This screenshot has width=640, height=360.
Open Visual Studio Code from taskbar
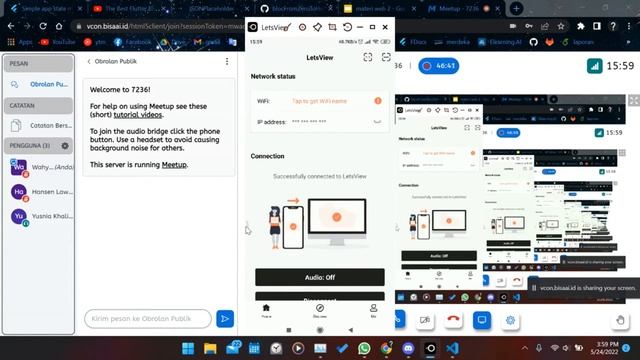pyautogui.click(x=452, y=348)
